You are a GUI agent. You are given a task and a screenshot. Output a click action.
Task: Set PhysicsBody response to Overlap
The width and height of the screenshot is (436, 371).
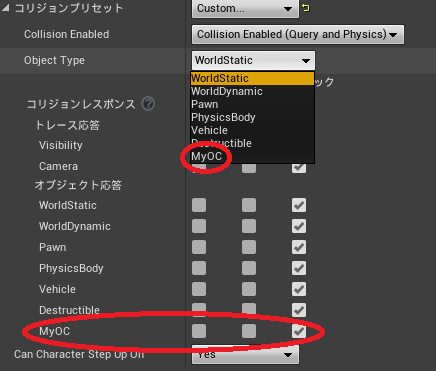pyautogui.click(x=249, y=268)
